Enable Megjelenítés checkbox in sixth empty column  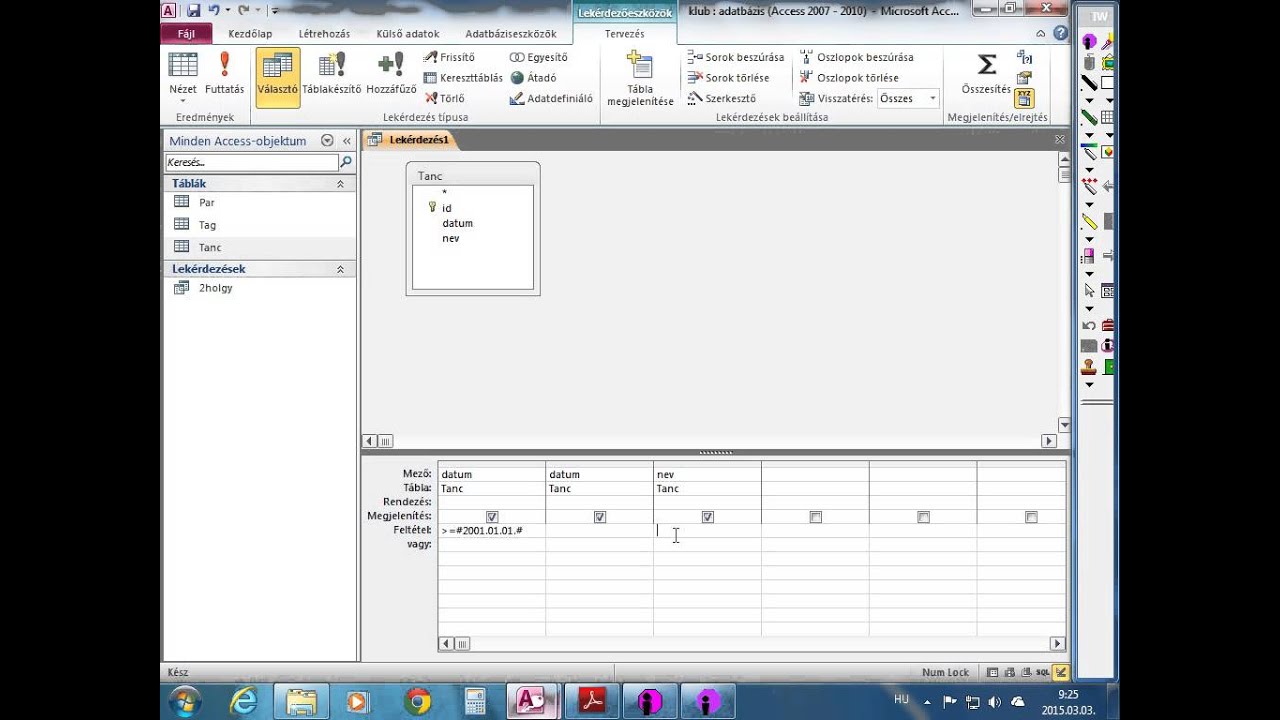click(x=1031, y=517)
